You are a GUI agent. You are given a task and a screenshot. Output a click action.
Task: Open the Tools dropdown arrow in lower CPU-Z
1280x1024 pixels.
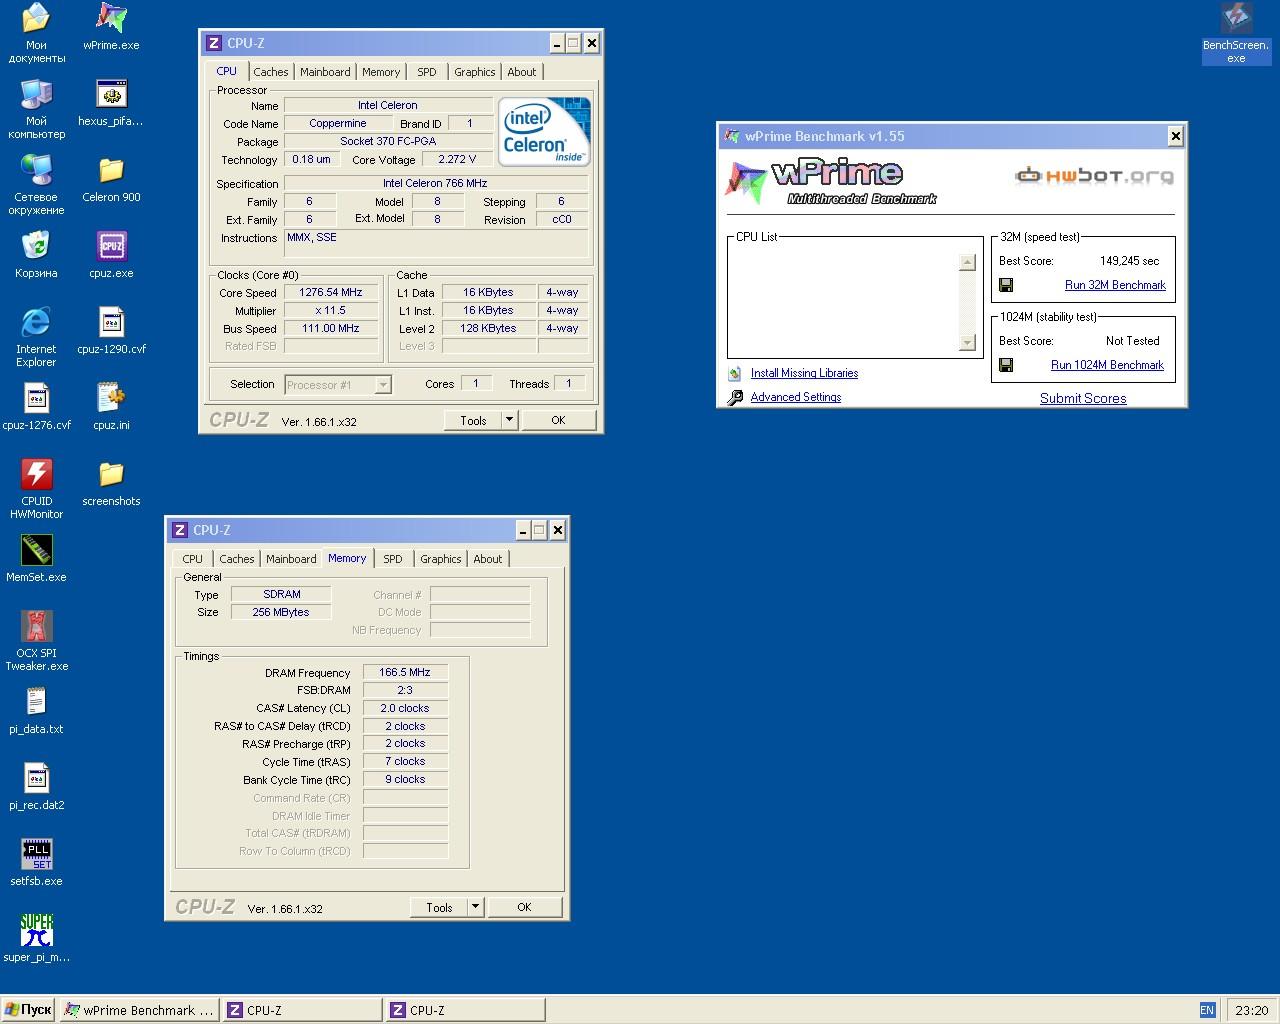[475, 907]
